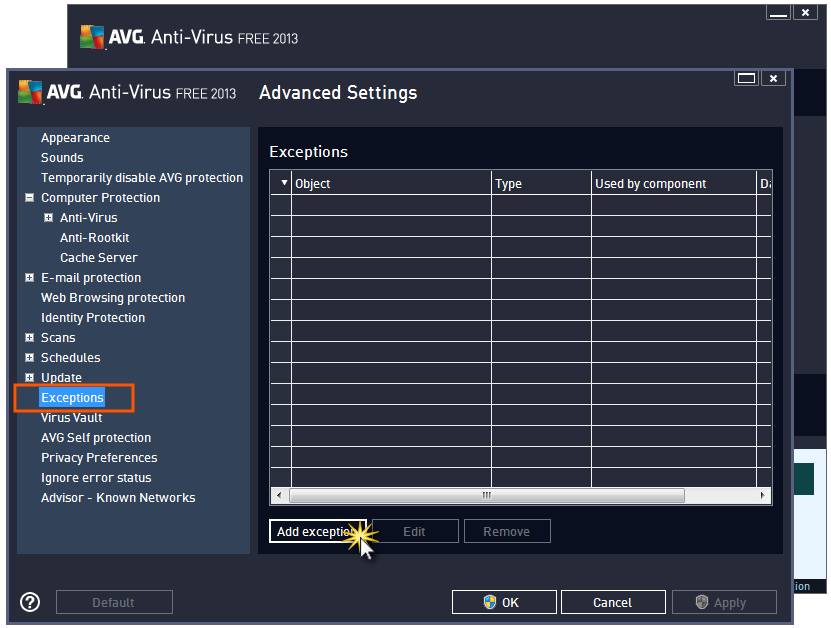Expand the Anti-Virus tree node
The image size is (831, 628).
coord(48,218)
